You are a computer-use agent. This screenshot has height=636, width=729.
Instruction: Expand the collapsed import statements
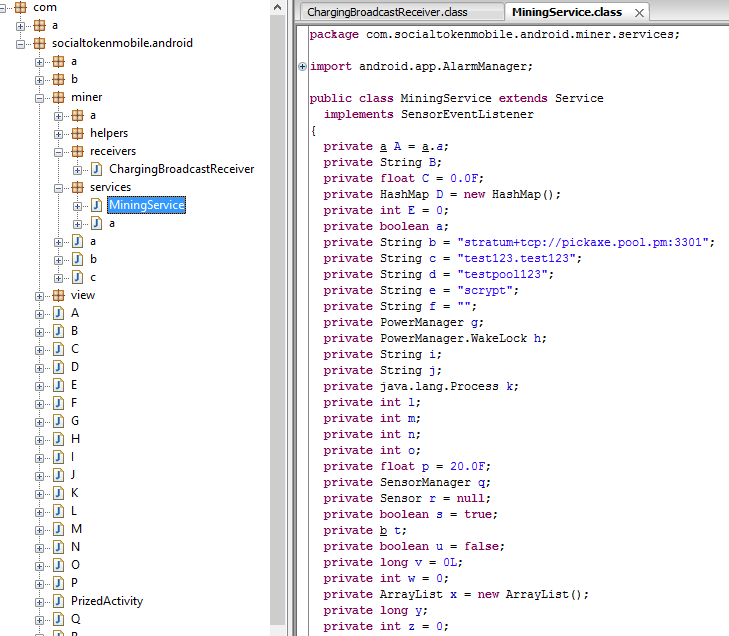point(302,66)
